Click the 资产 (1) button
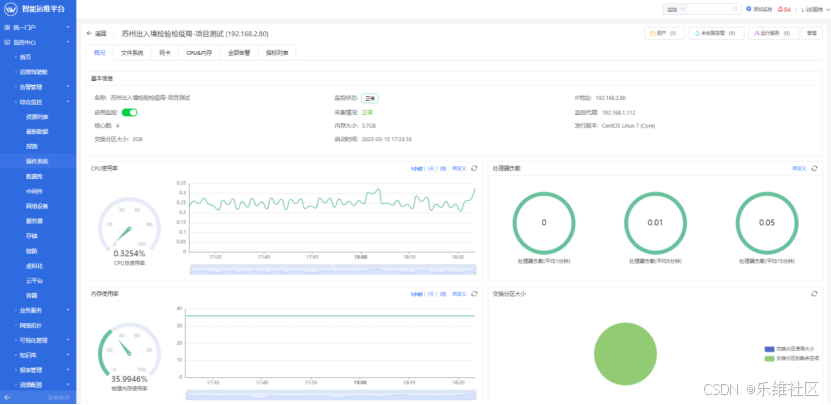This screenshot has height=405, width=831. click(x=664, y=33)
